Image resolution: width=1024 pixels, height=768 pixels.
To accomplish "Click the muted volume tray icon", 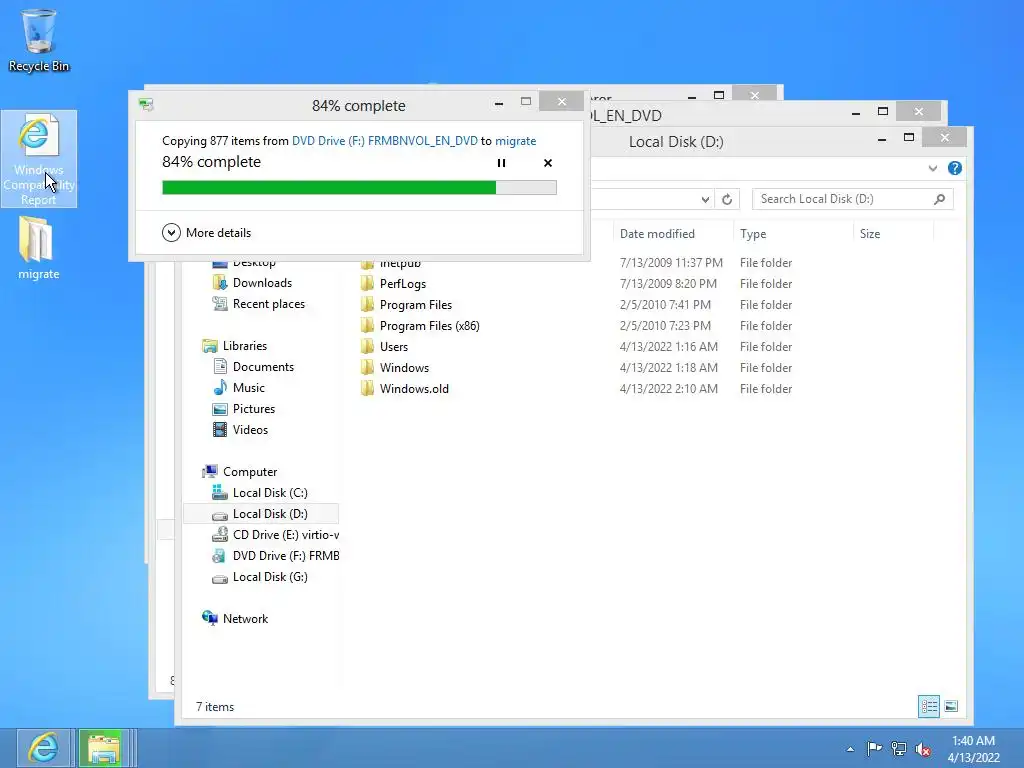I will [x=923, y=749].
